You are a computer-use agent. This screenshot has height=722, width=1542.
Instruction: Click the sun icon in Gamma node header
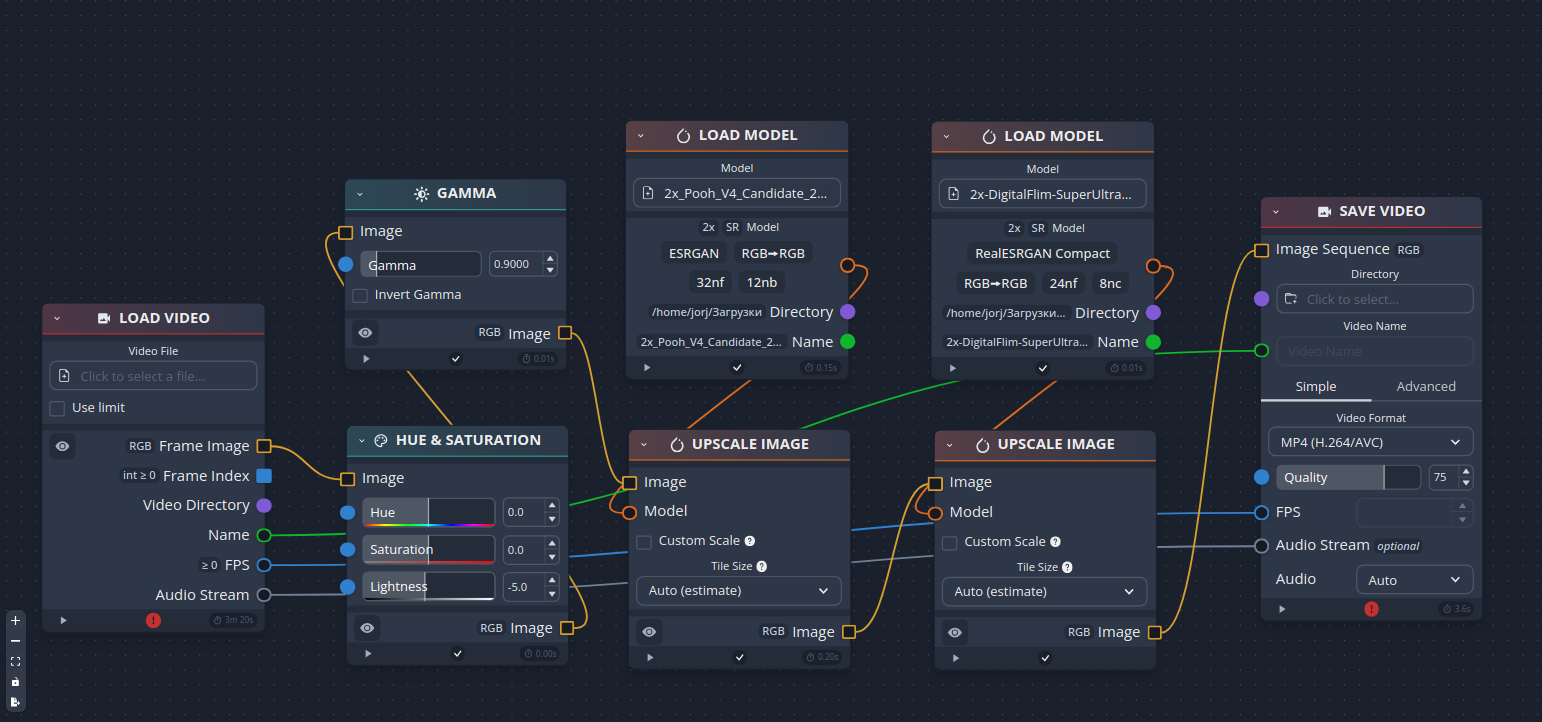pyautogui.click(x=421, y=193)
